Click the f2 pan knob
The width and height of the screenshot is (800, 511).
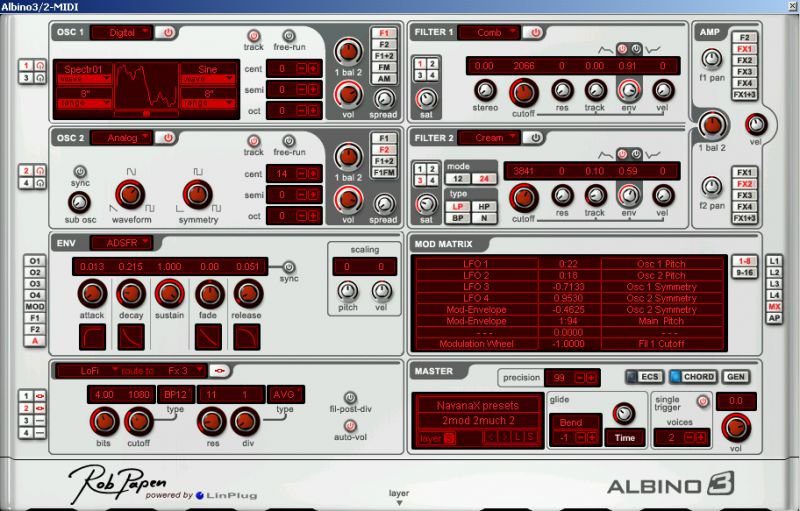pos(712,187)
